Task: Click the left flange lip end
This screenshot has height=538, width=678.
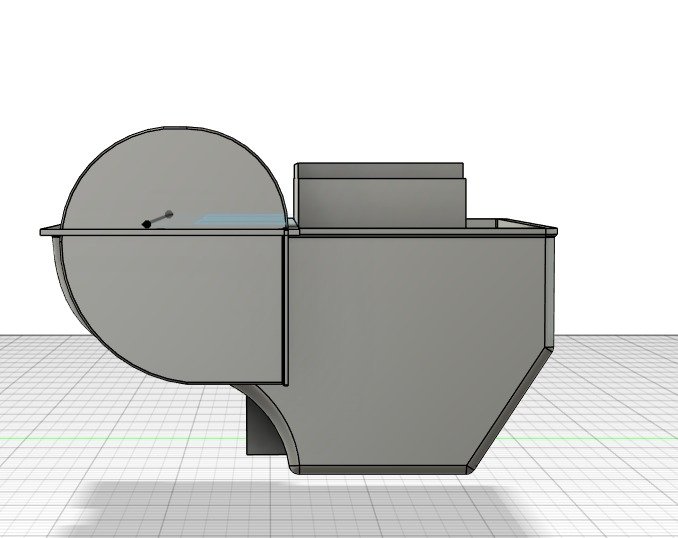Action: click(45, 232)
